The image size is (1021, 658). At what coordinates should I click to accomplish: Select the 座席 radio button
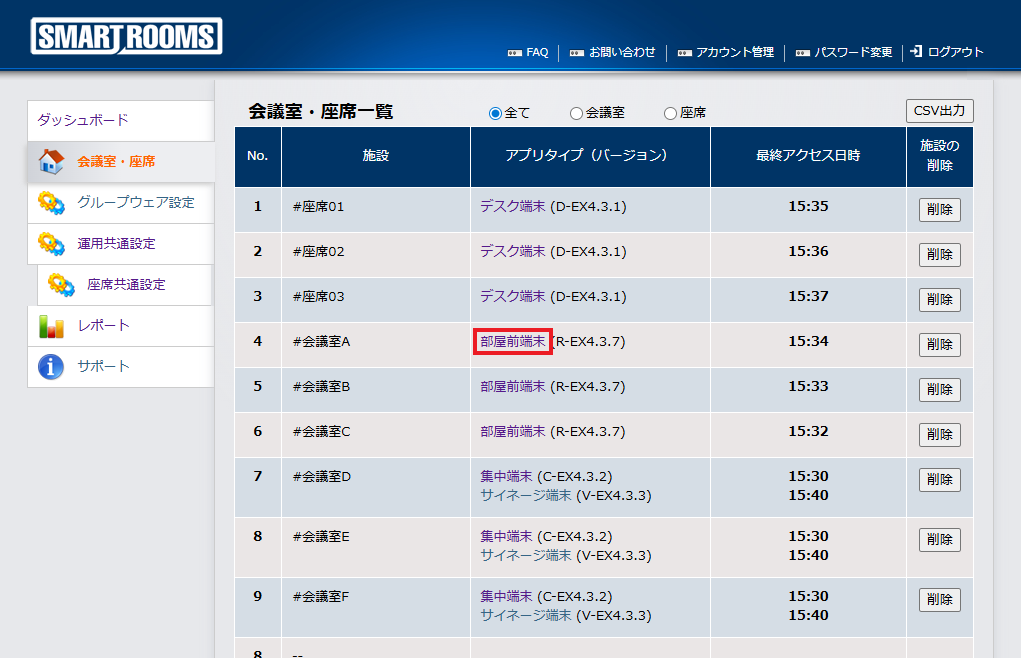coord(670,113)
